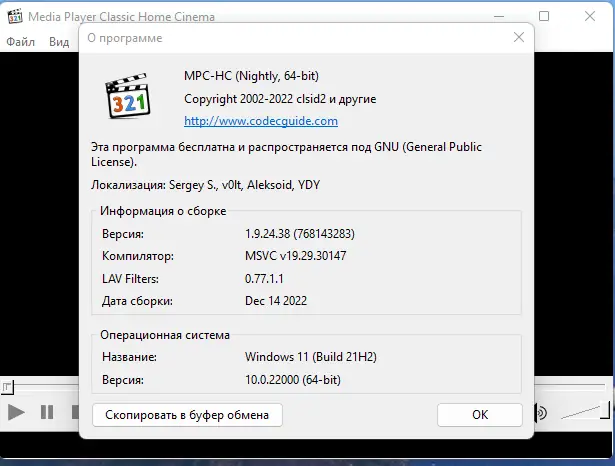
Task: Click the seek bar thumb in player
Action: (7, 387)
